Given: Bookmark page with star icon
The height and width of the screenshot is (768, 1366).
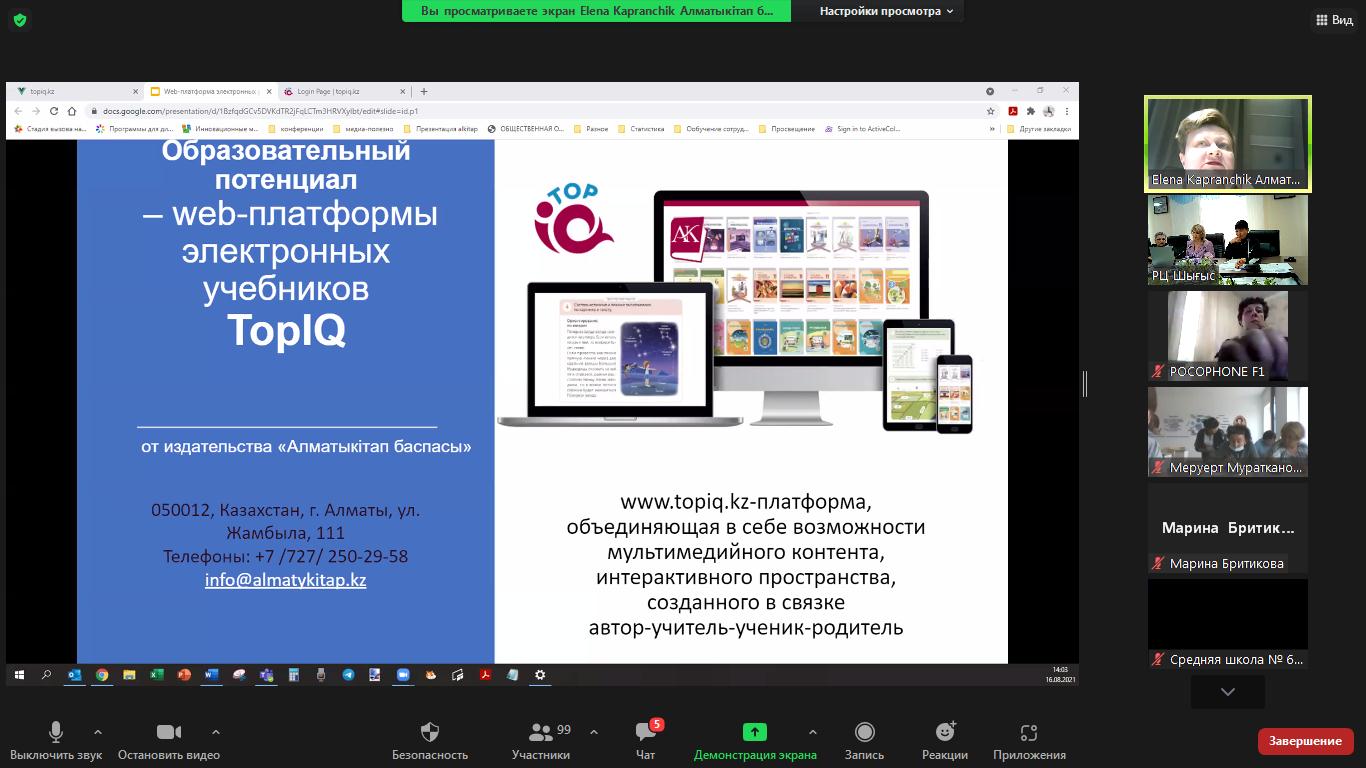Looking at the screenshot, I should [991, 111].
